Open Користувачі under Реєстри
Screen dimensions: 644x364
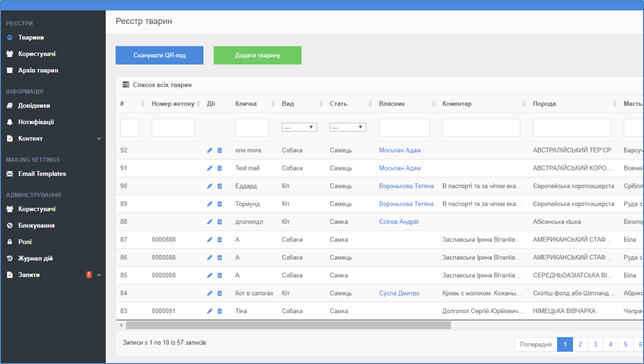point(37,54)
